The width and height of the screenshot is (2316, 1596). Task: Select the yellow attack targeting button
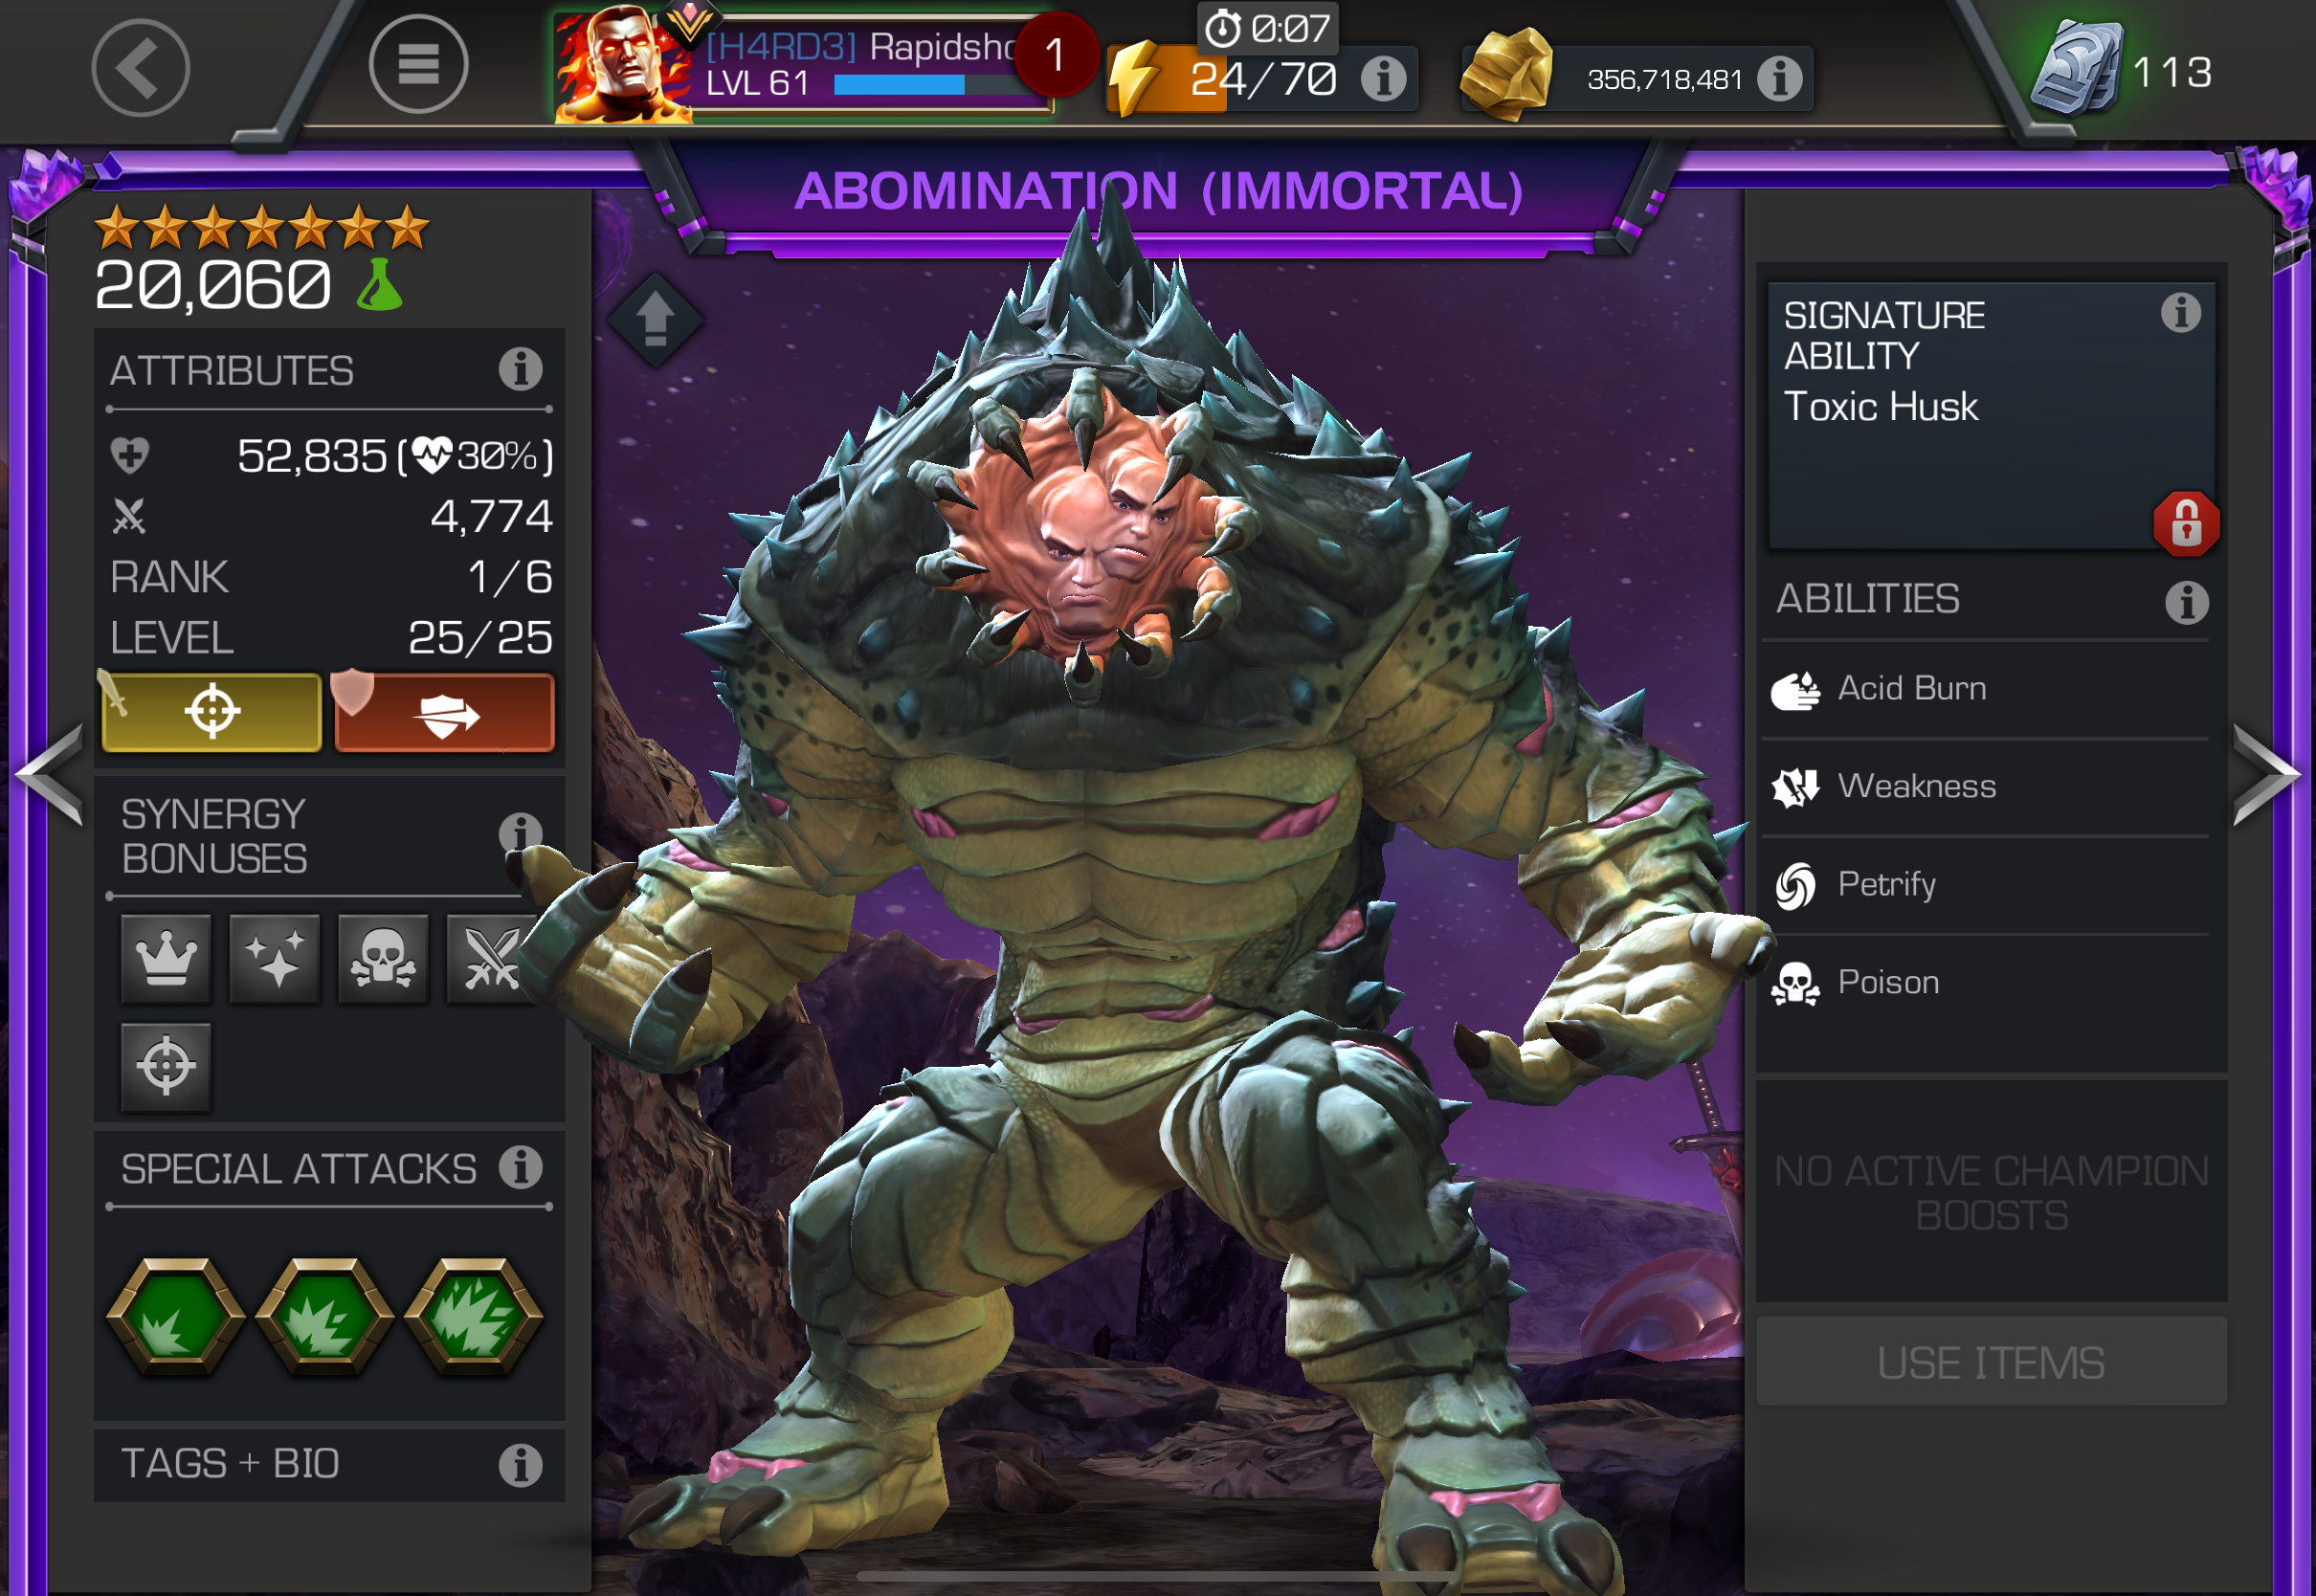coord(212,712)
